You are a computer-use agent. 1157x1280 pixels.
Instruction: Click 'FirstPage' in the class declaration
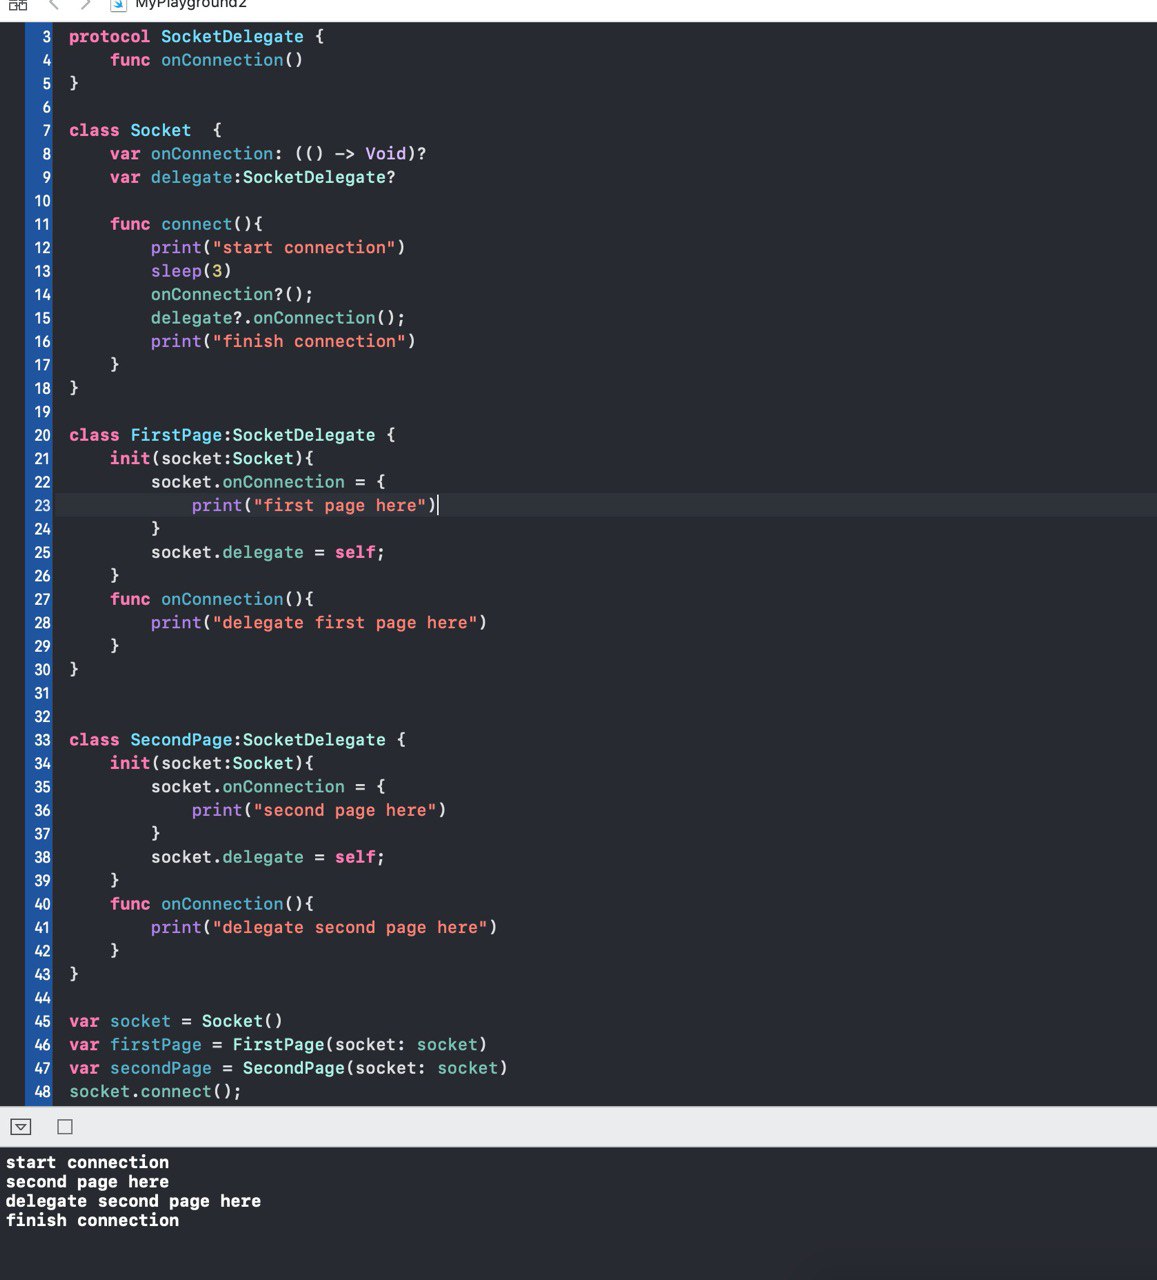tap(176, 436)
